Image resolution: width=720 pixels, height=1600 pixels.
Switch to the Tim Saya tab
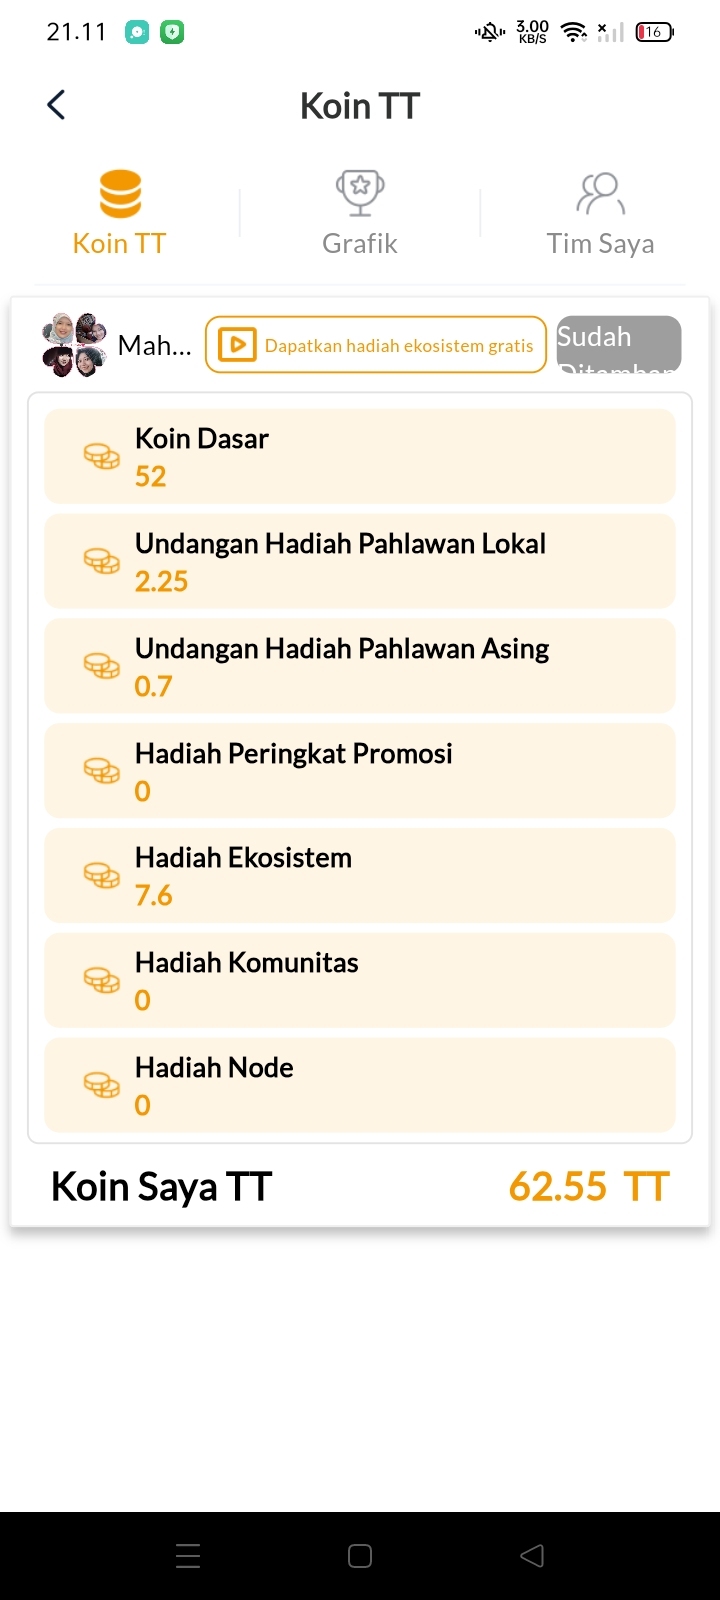(600, 214)
